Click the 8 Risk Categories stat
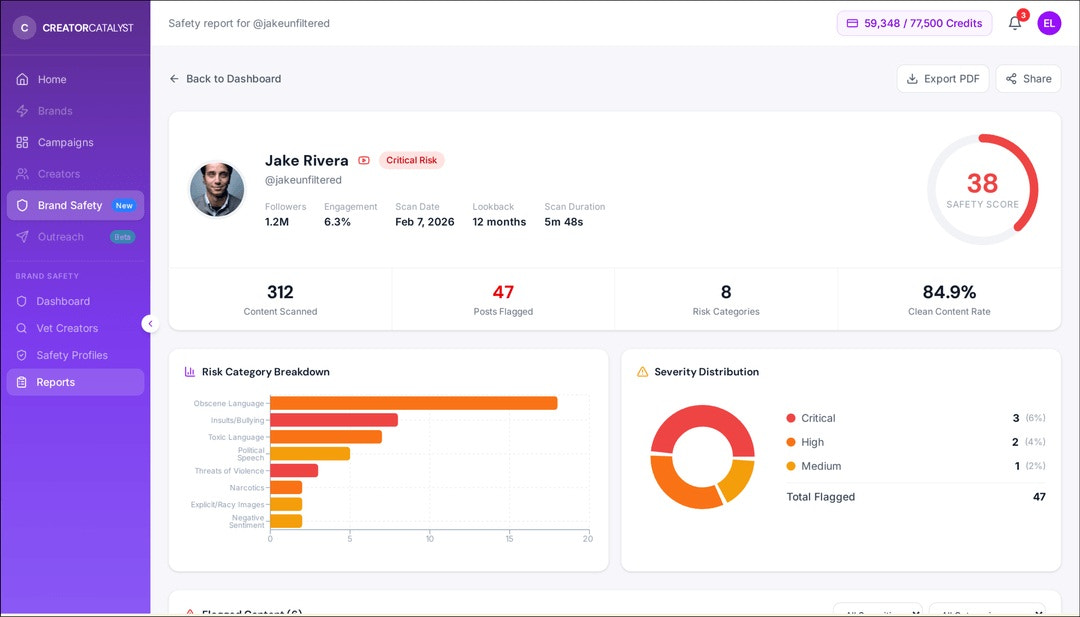Screen dimensions: 1080x617 (726, 300)
